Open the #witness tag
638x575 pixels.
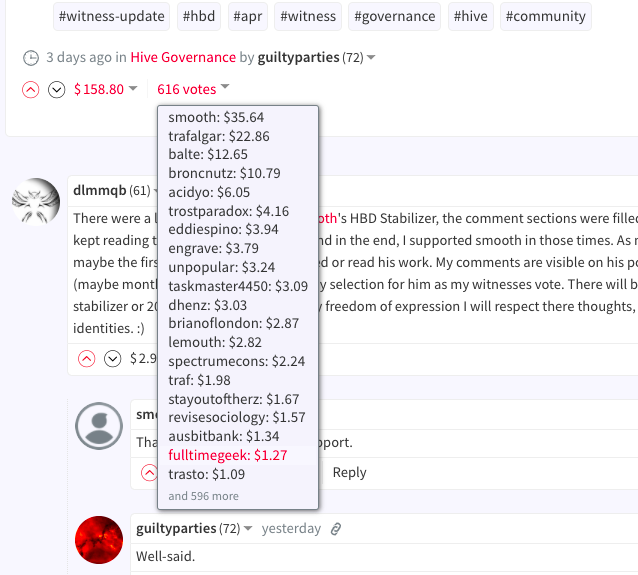point(308,16)
